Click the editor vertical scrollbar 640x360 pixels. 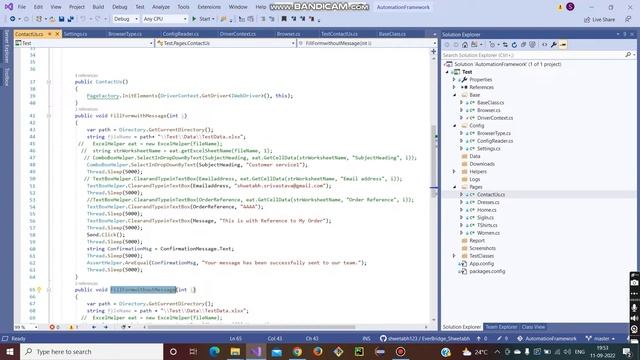(x=433, y=157)
